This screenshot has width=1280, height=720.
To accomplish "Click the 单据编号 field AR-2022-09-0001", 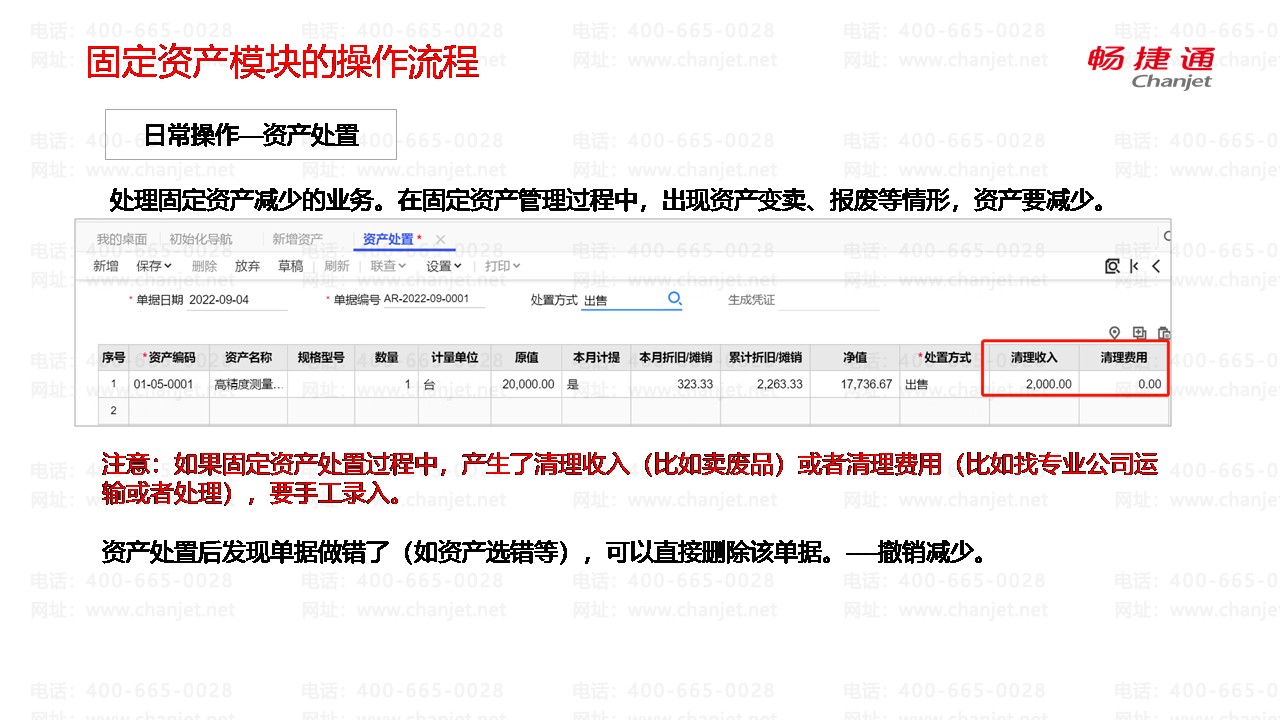I will (433, 299).
